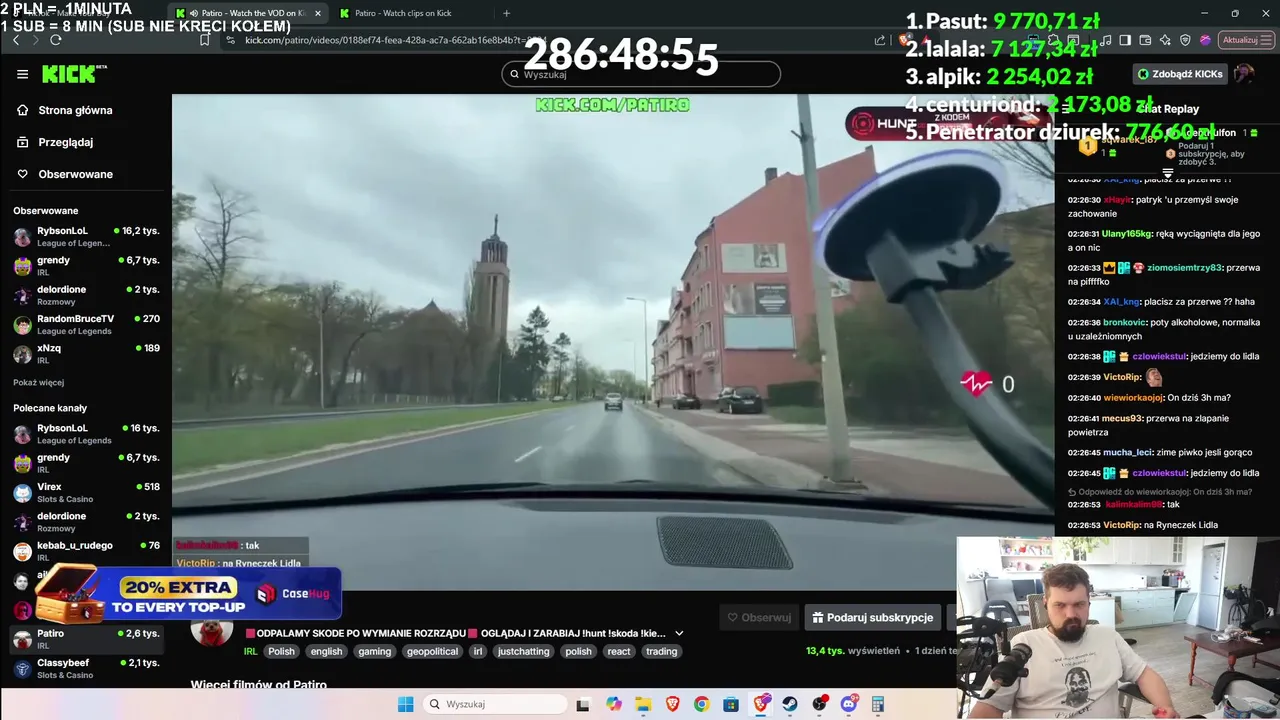Select the react tag
The width and height of the screenshot is (1280, 720).
pos(619,651)
